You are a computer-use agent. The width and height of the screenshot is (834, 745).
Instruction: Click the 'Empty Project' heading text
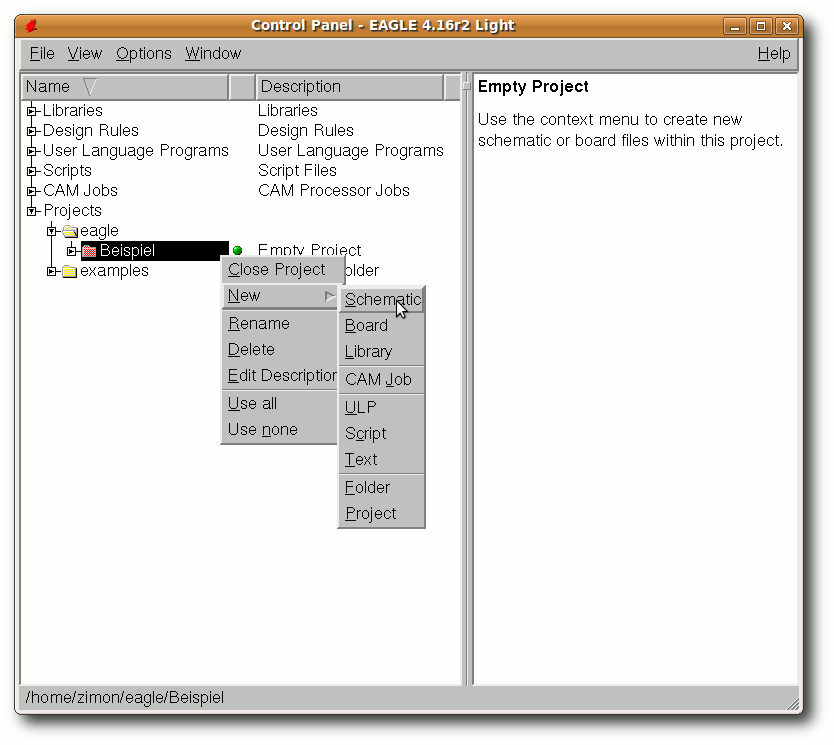click(533, 87)
